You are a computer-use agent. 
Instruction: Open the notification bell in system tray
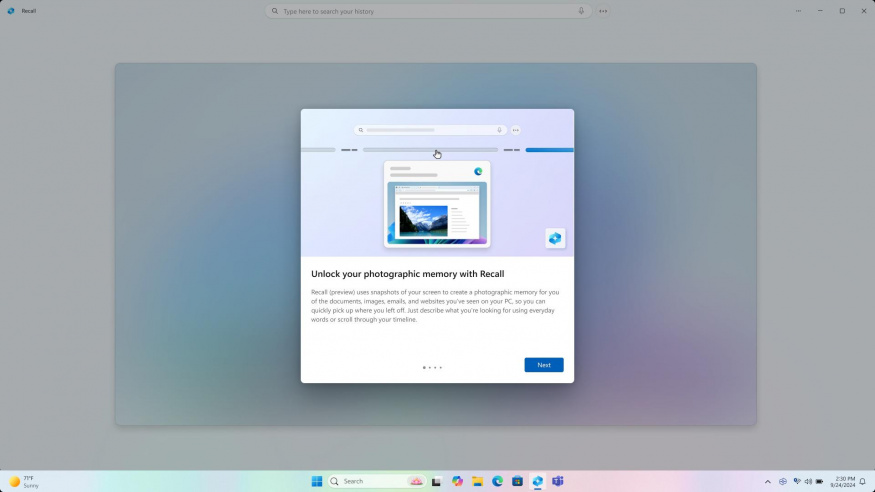[862, 481]
